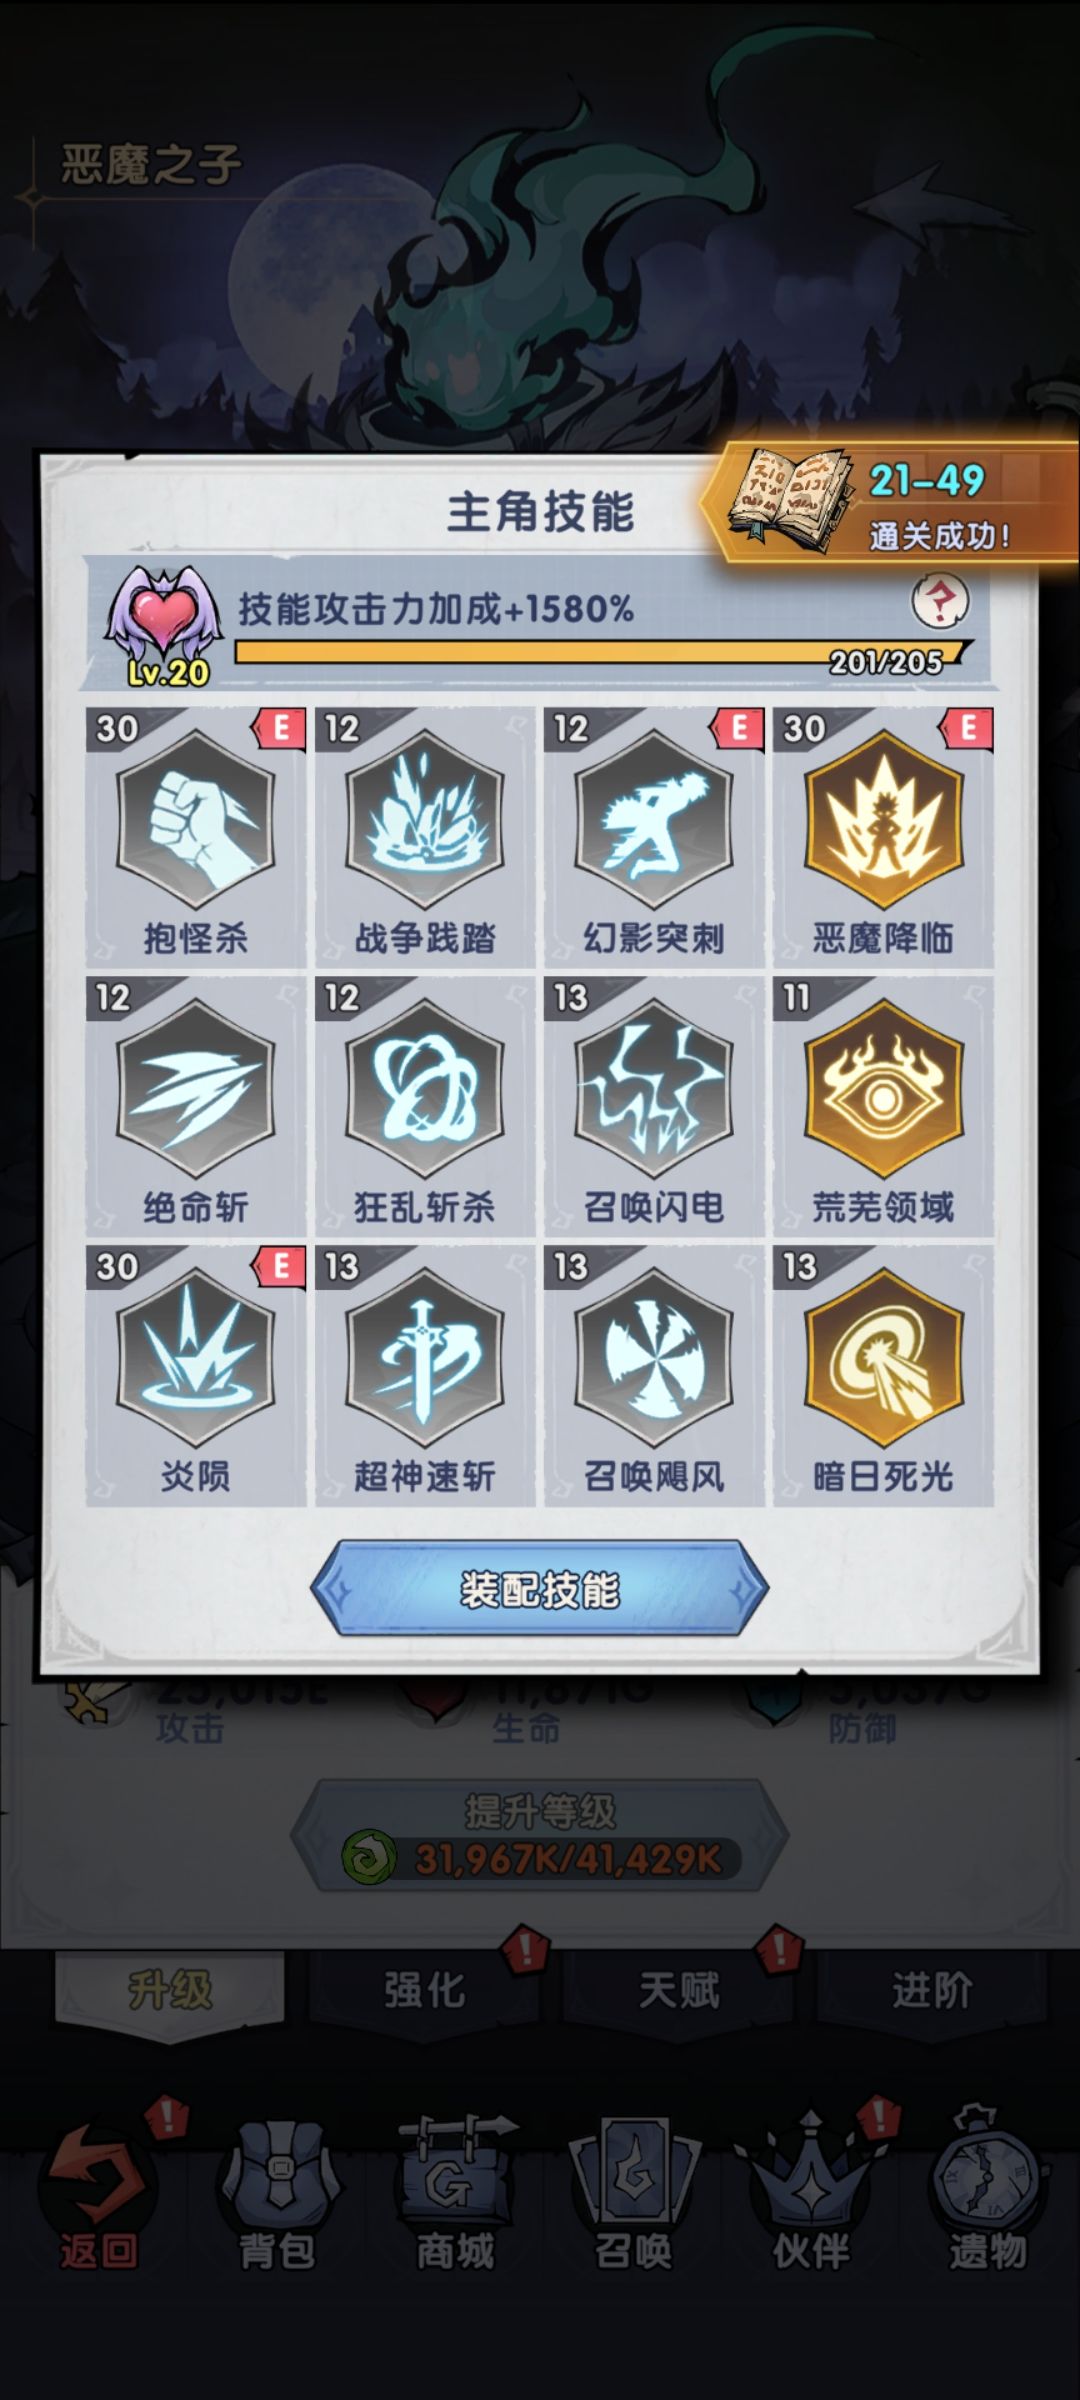This screenshot has width=1080, height=2400.
Task: Select the 狂乱斩杀 skill icon
Action: click(424, 1089)
